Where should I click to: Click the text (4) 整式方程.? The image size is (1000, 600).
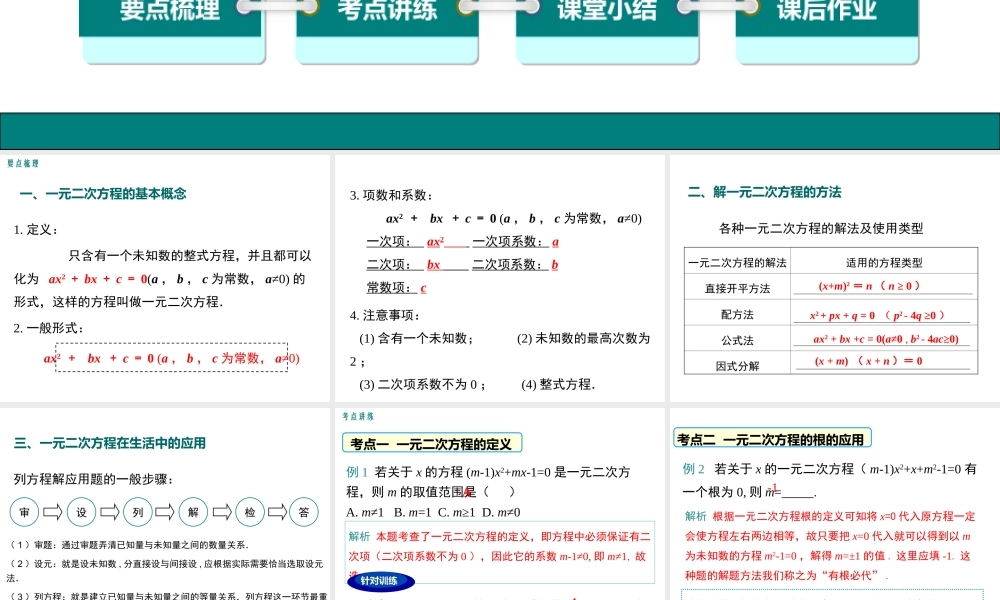tap(558, 384)
